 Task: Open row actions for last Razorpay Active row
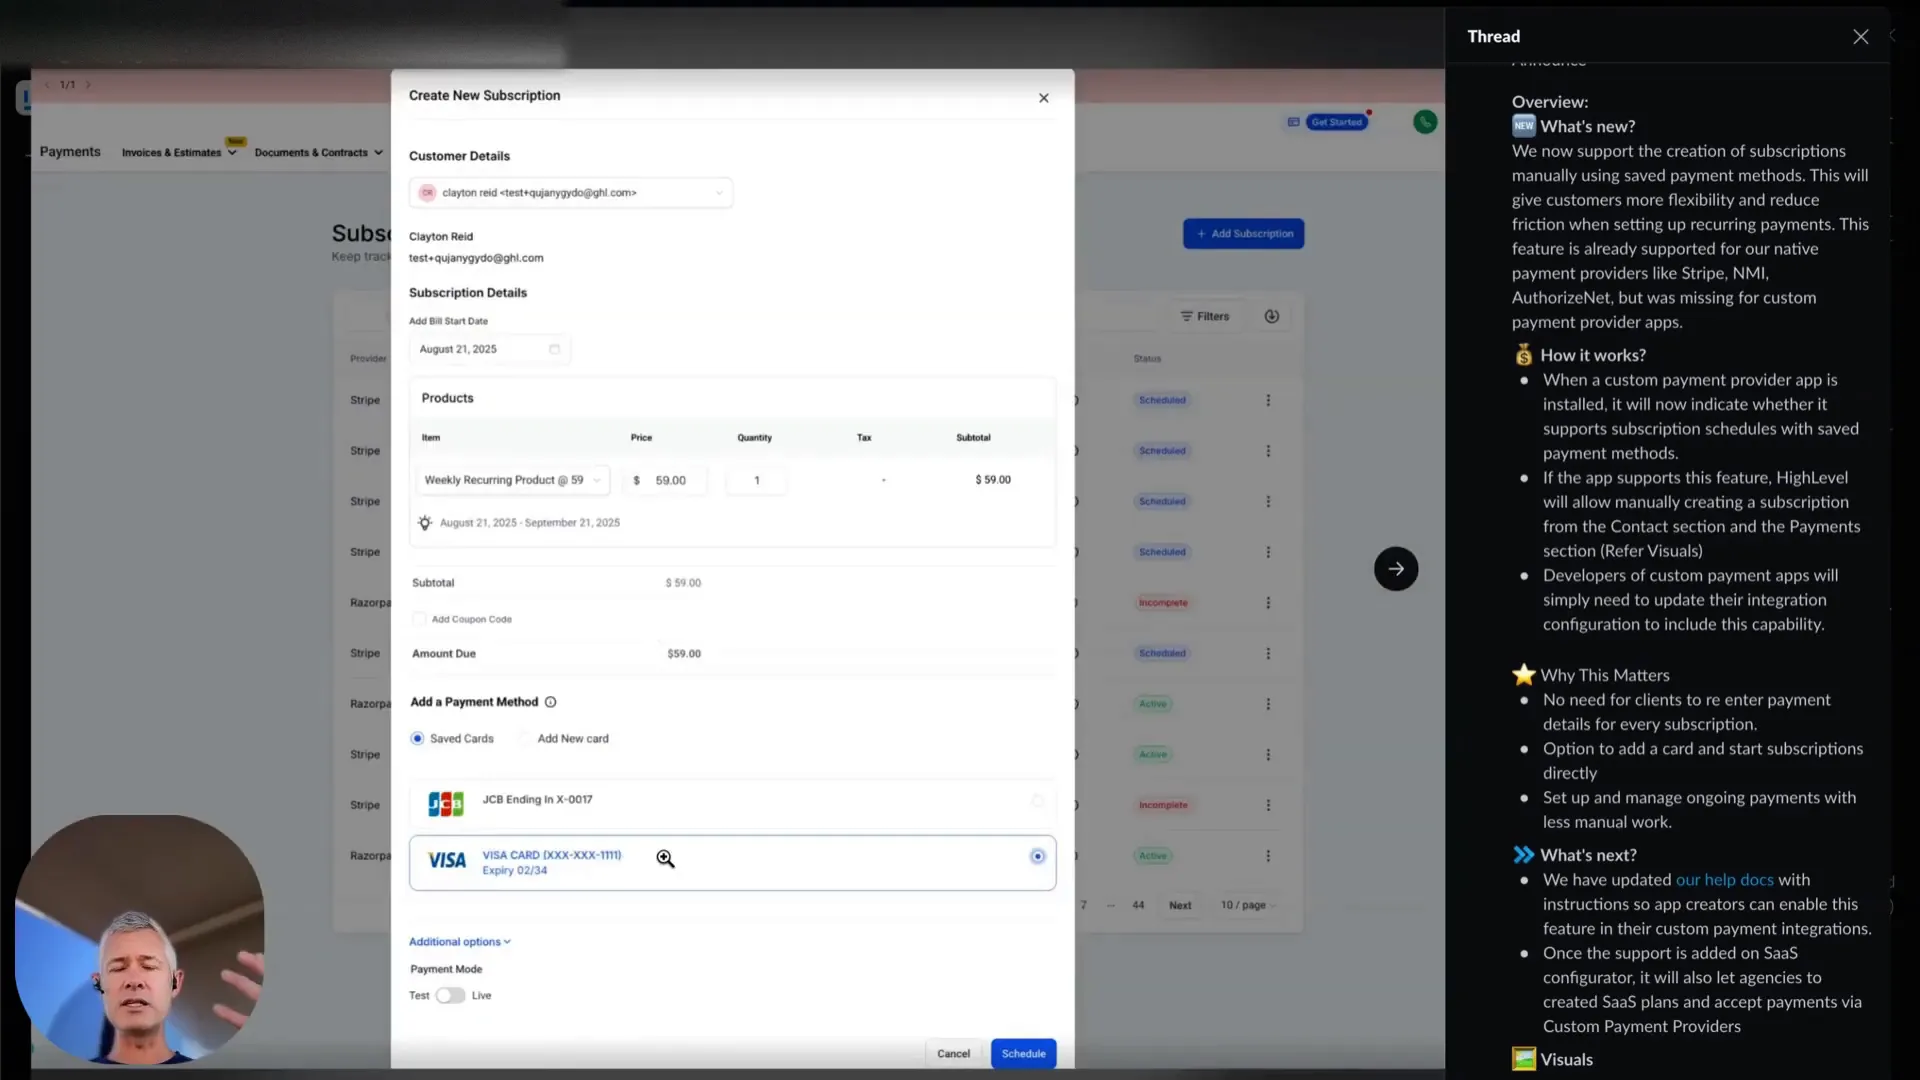point(1268,856)
